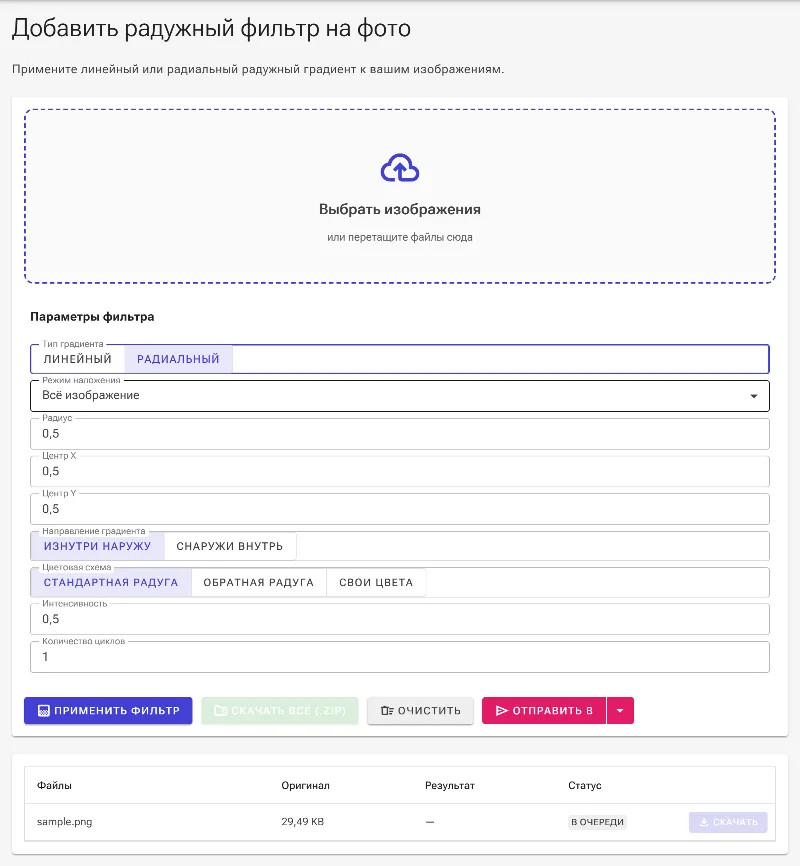Screen dimensions: 800x866
Task: Click the ПРИМЕНИТЬ ФИЛЬТР button
Action: tap(108, 711)
